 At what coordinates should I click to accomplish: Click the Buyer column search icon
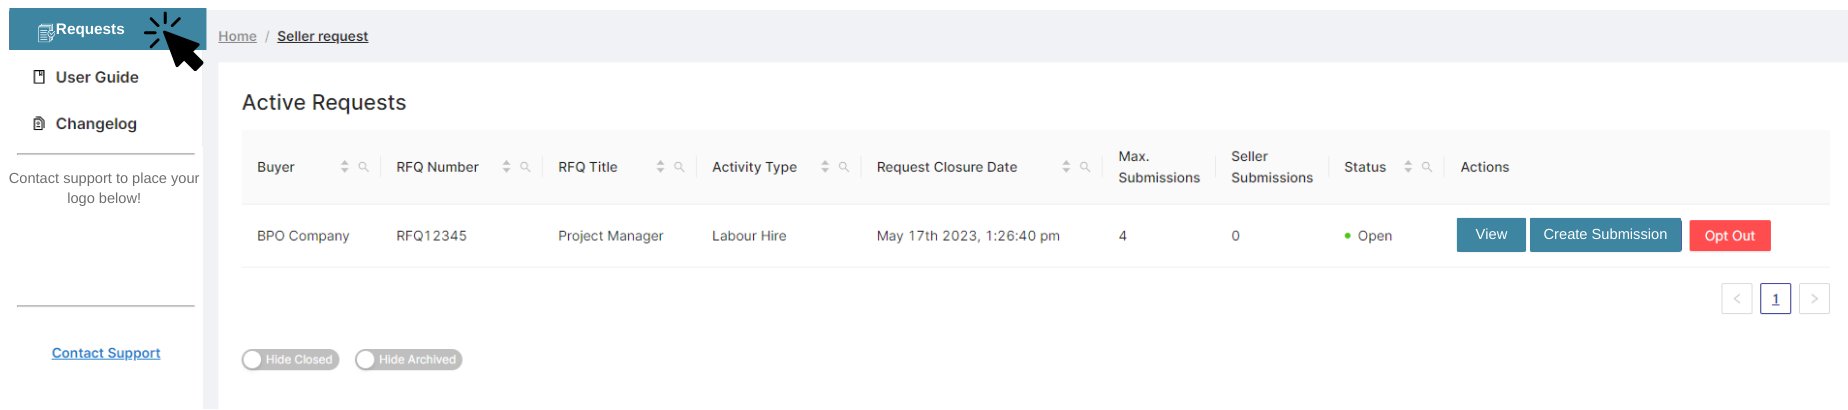coord(364,167)
